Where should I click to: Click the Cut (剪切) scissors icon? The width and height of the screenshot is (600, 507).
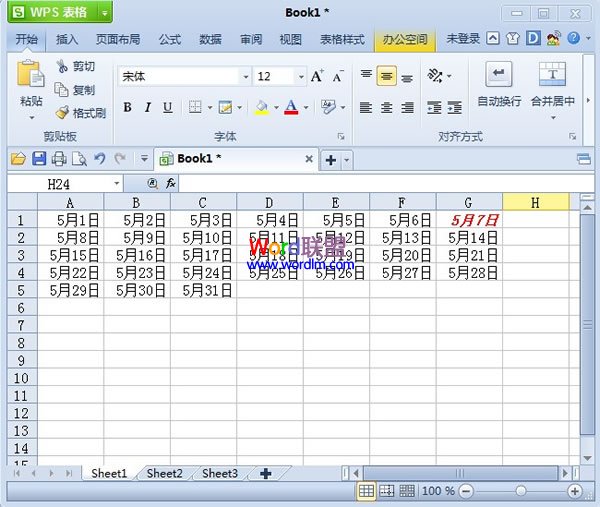point(63,66)
